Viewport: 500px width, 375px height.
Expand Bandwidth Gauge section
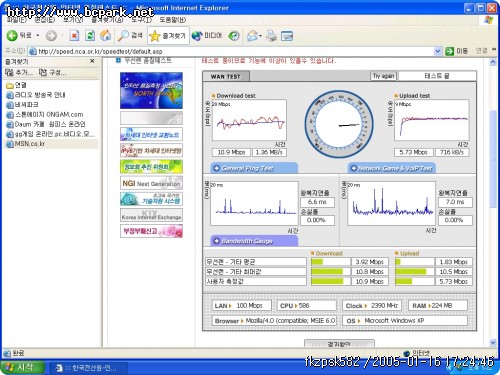(254, 241)
